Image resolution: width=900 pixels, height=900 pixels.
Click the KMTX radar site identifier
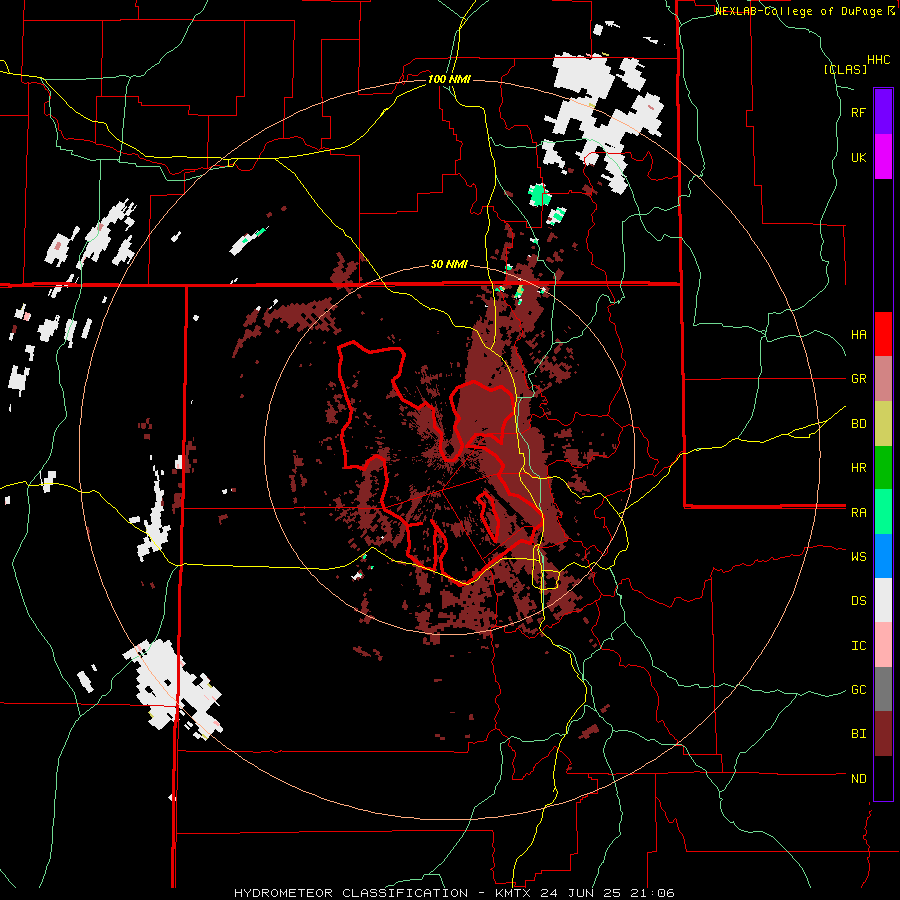pyautogui.click(x=514, y=893)
